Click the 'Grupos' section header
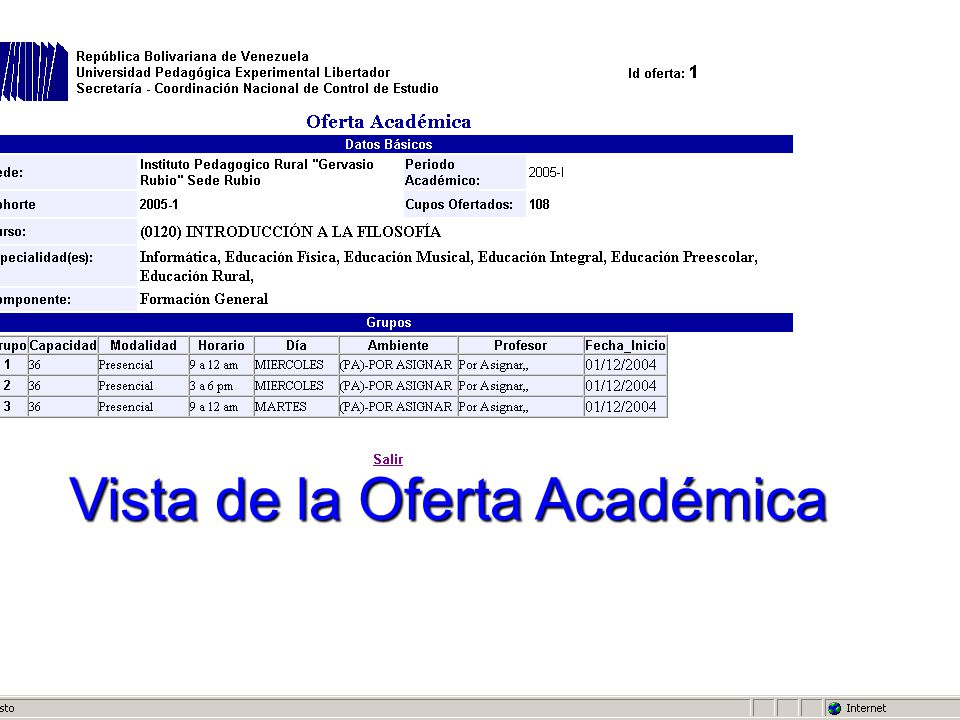The image size is (960, 720). (x=389, y=322)
